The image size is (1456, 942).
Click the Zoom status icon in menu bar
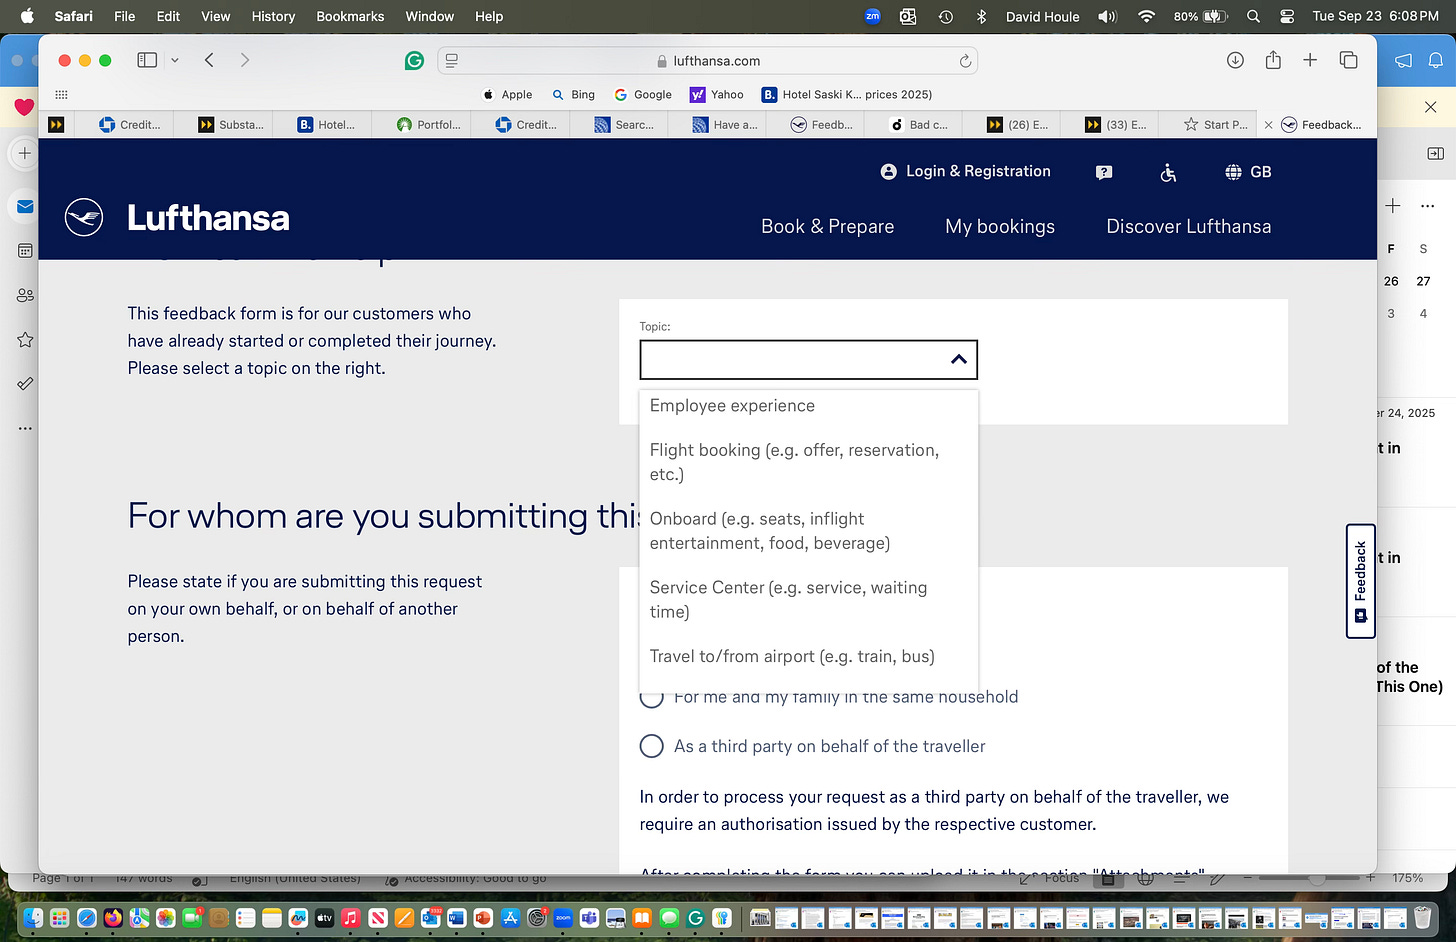tap(872, 16)
